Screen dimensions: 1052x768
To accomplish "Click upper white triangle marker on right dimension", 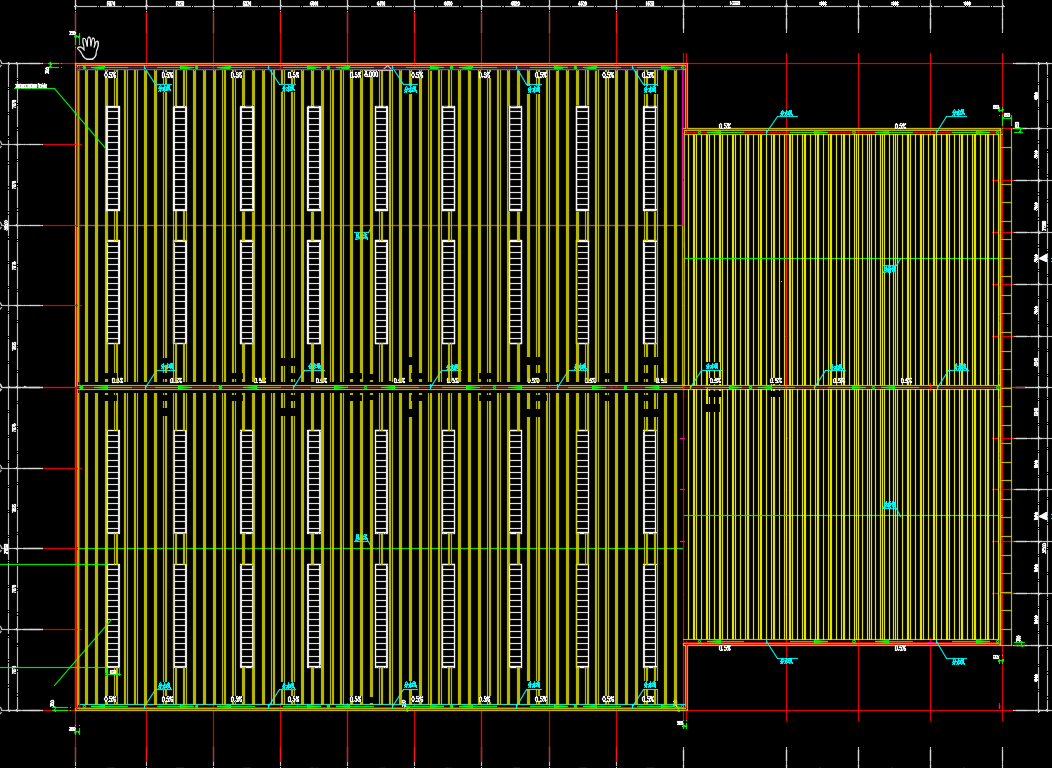I will point(1043,259).
